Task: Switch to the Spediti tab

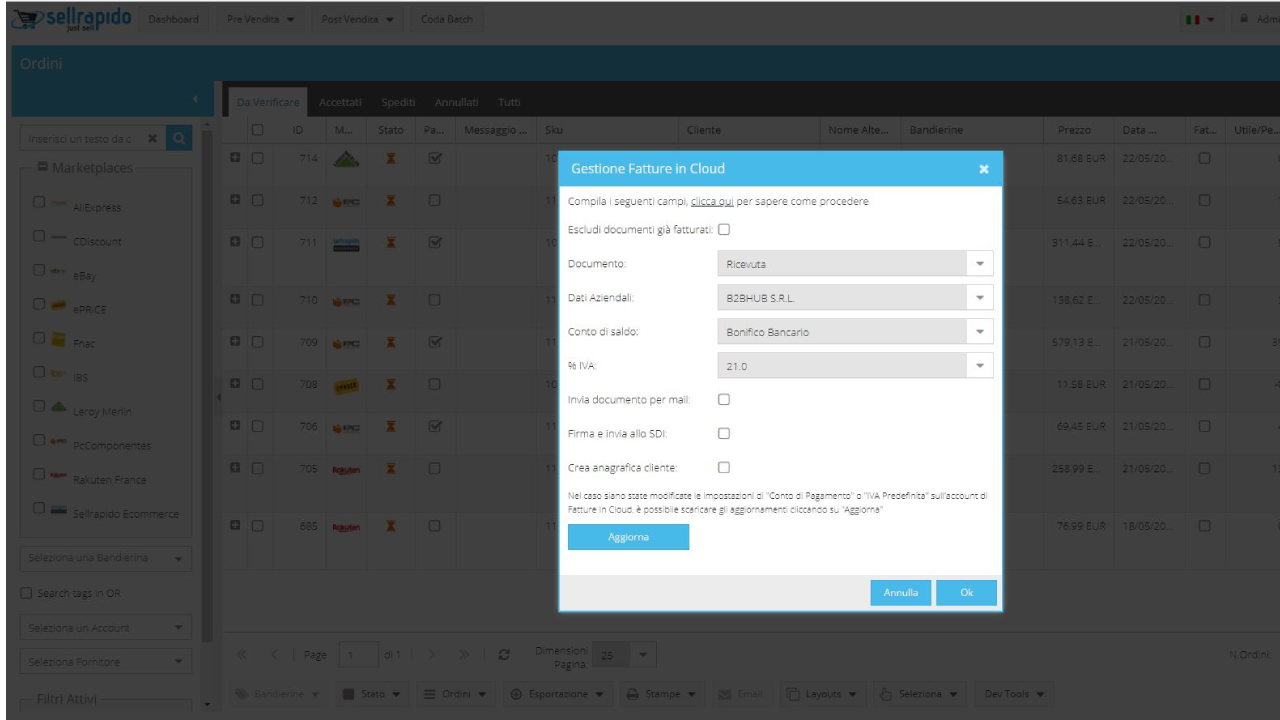Action: [398, 102]
